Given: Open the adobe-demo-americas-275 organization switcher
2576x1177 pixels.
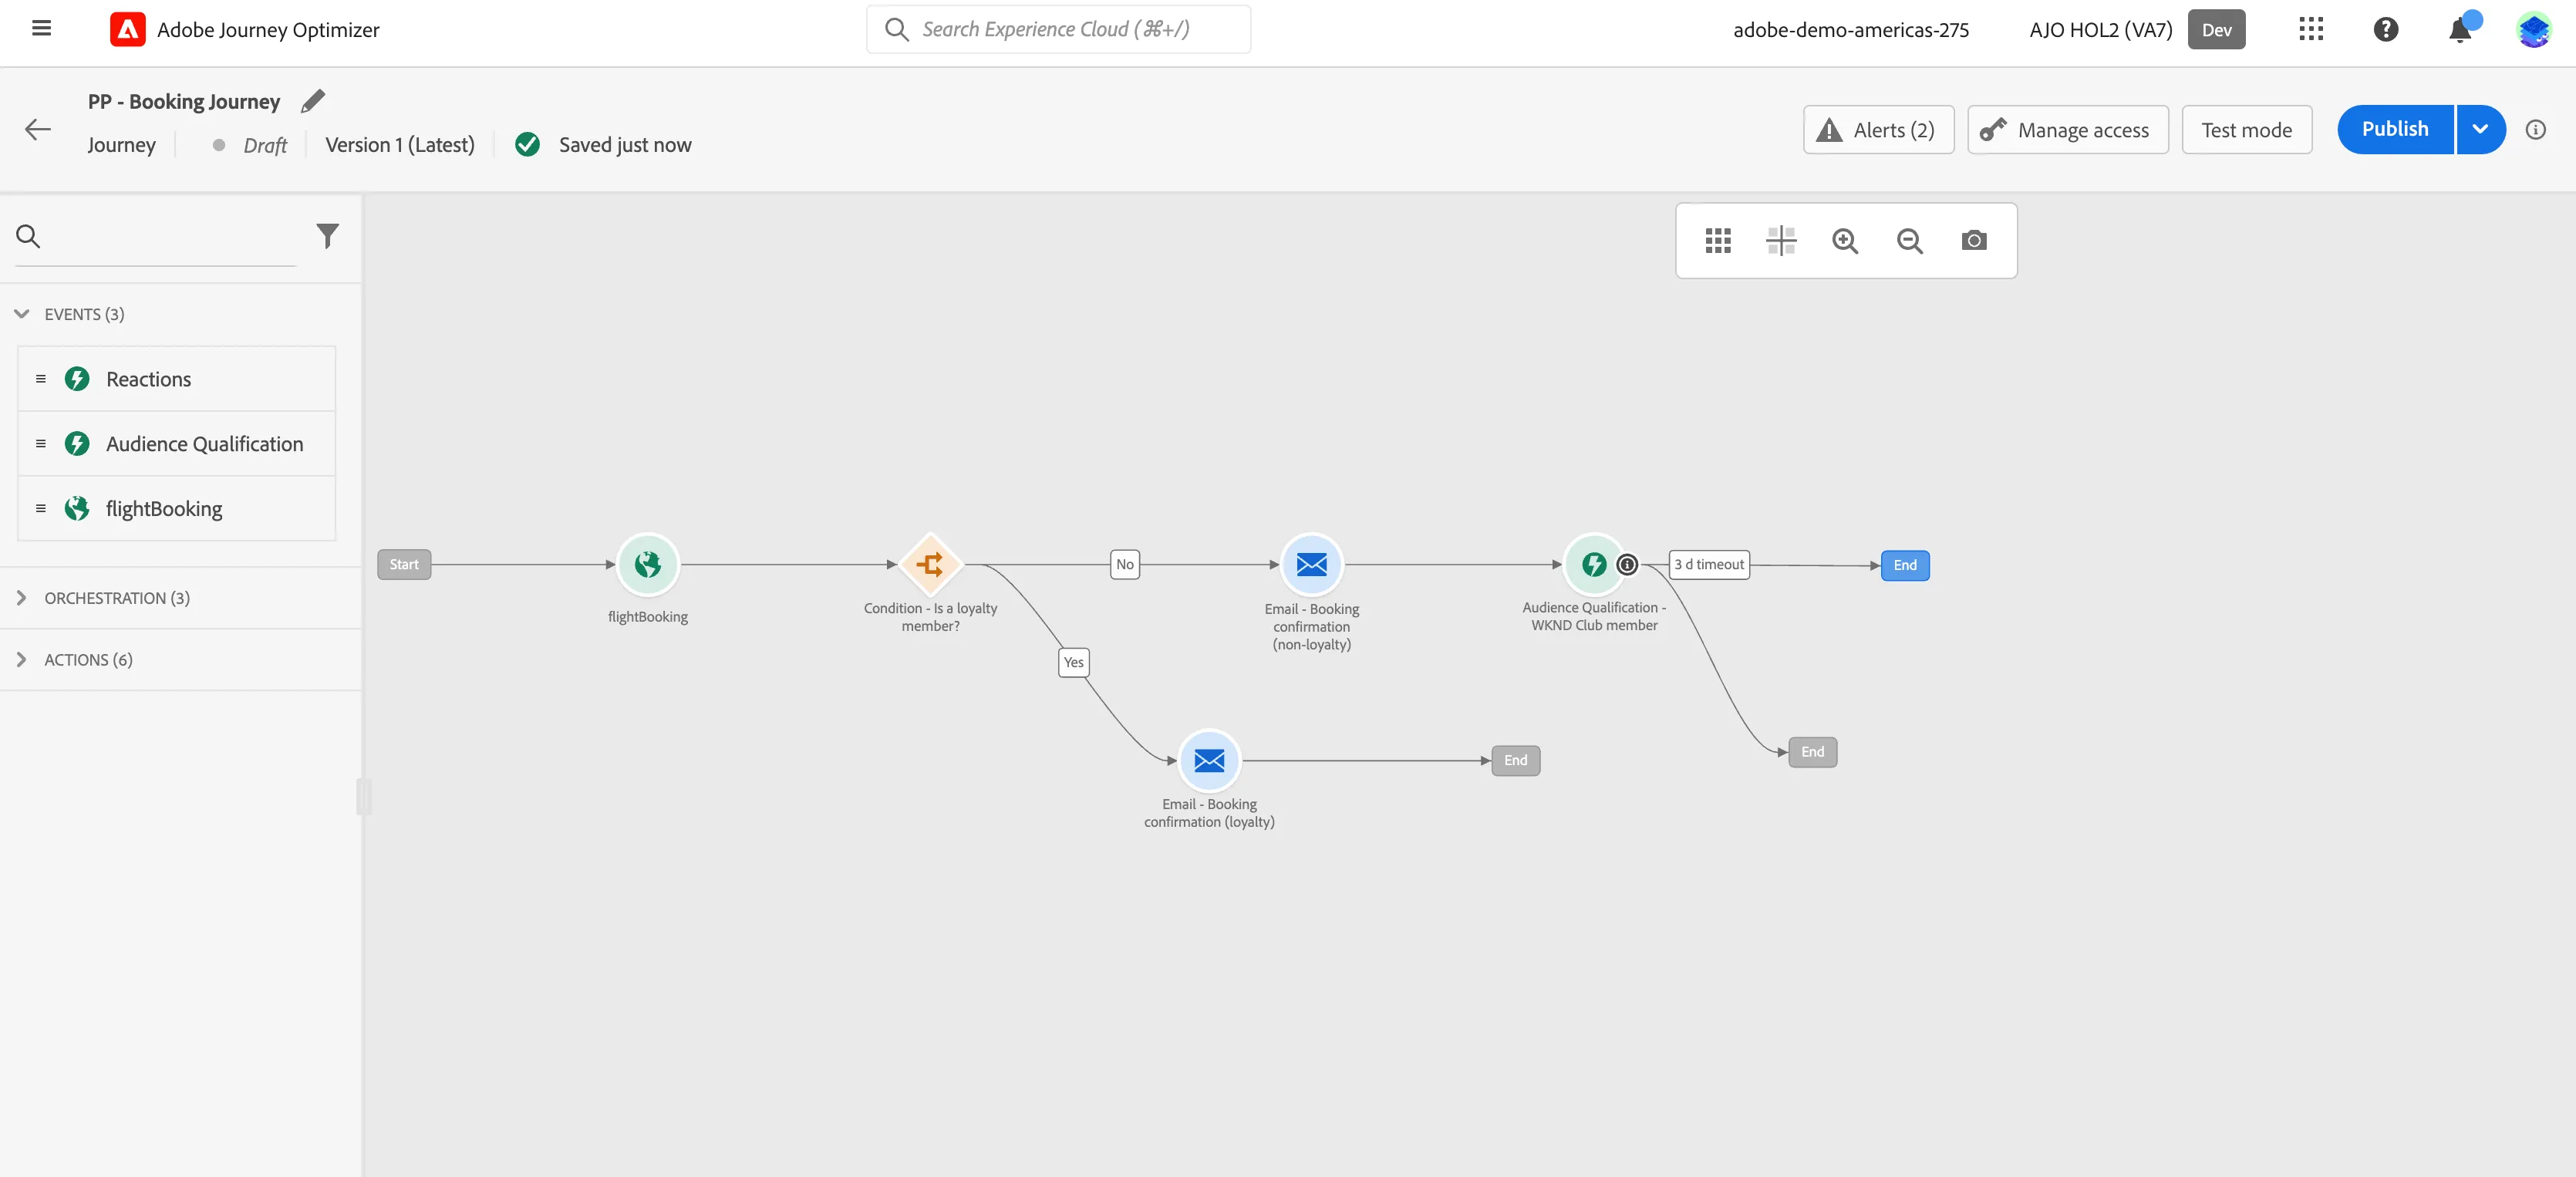Looking at the screenshot, I should point(1851,30).
